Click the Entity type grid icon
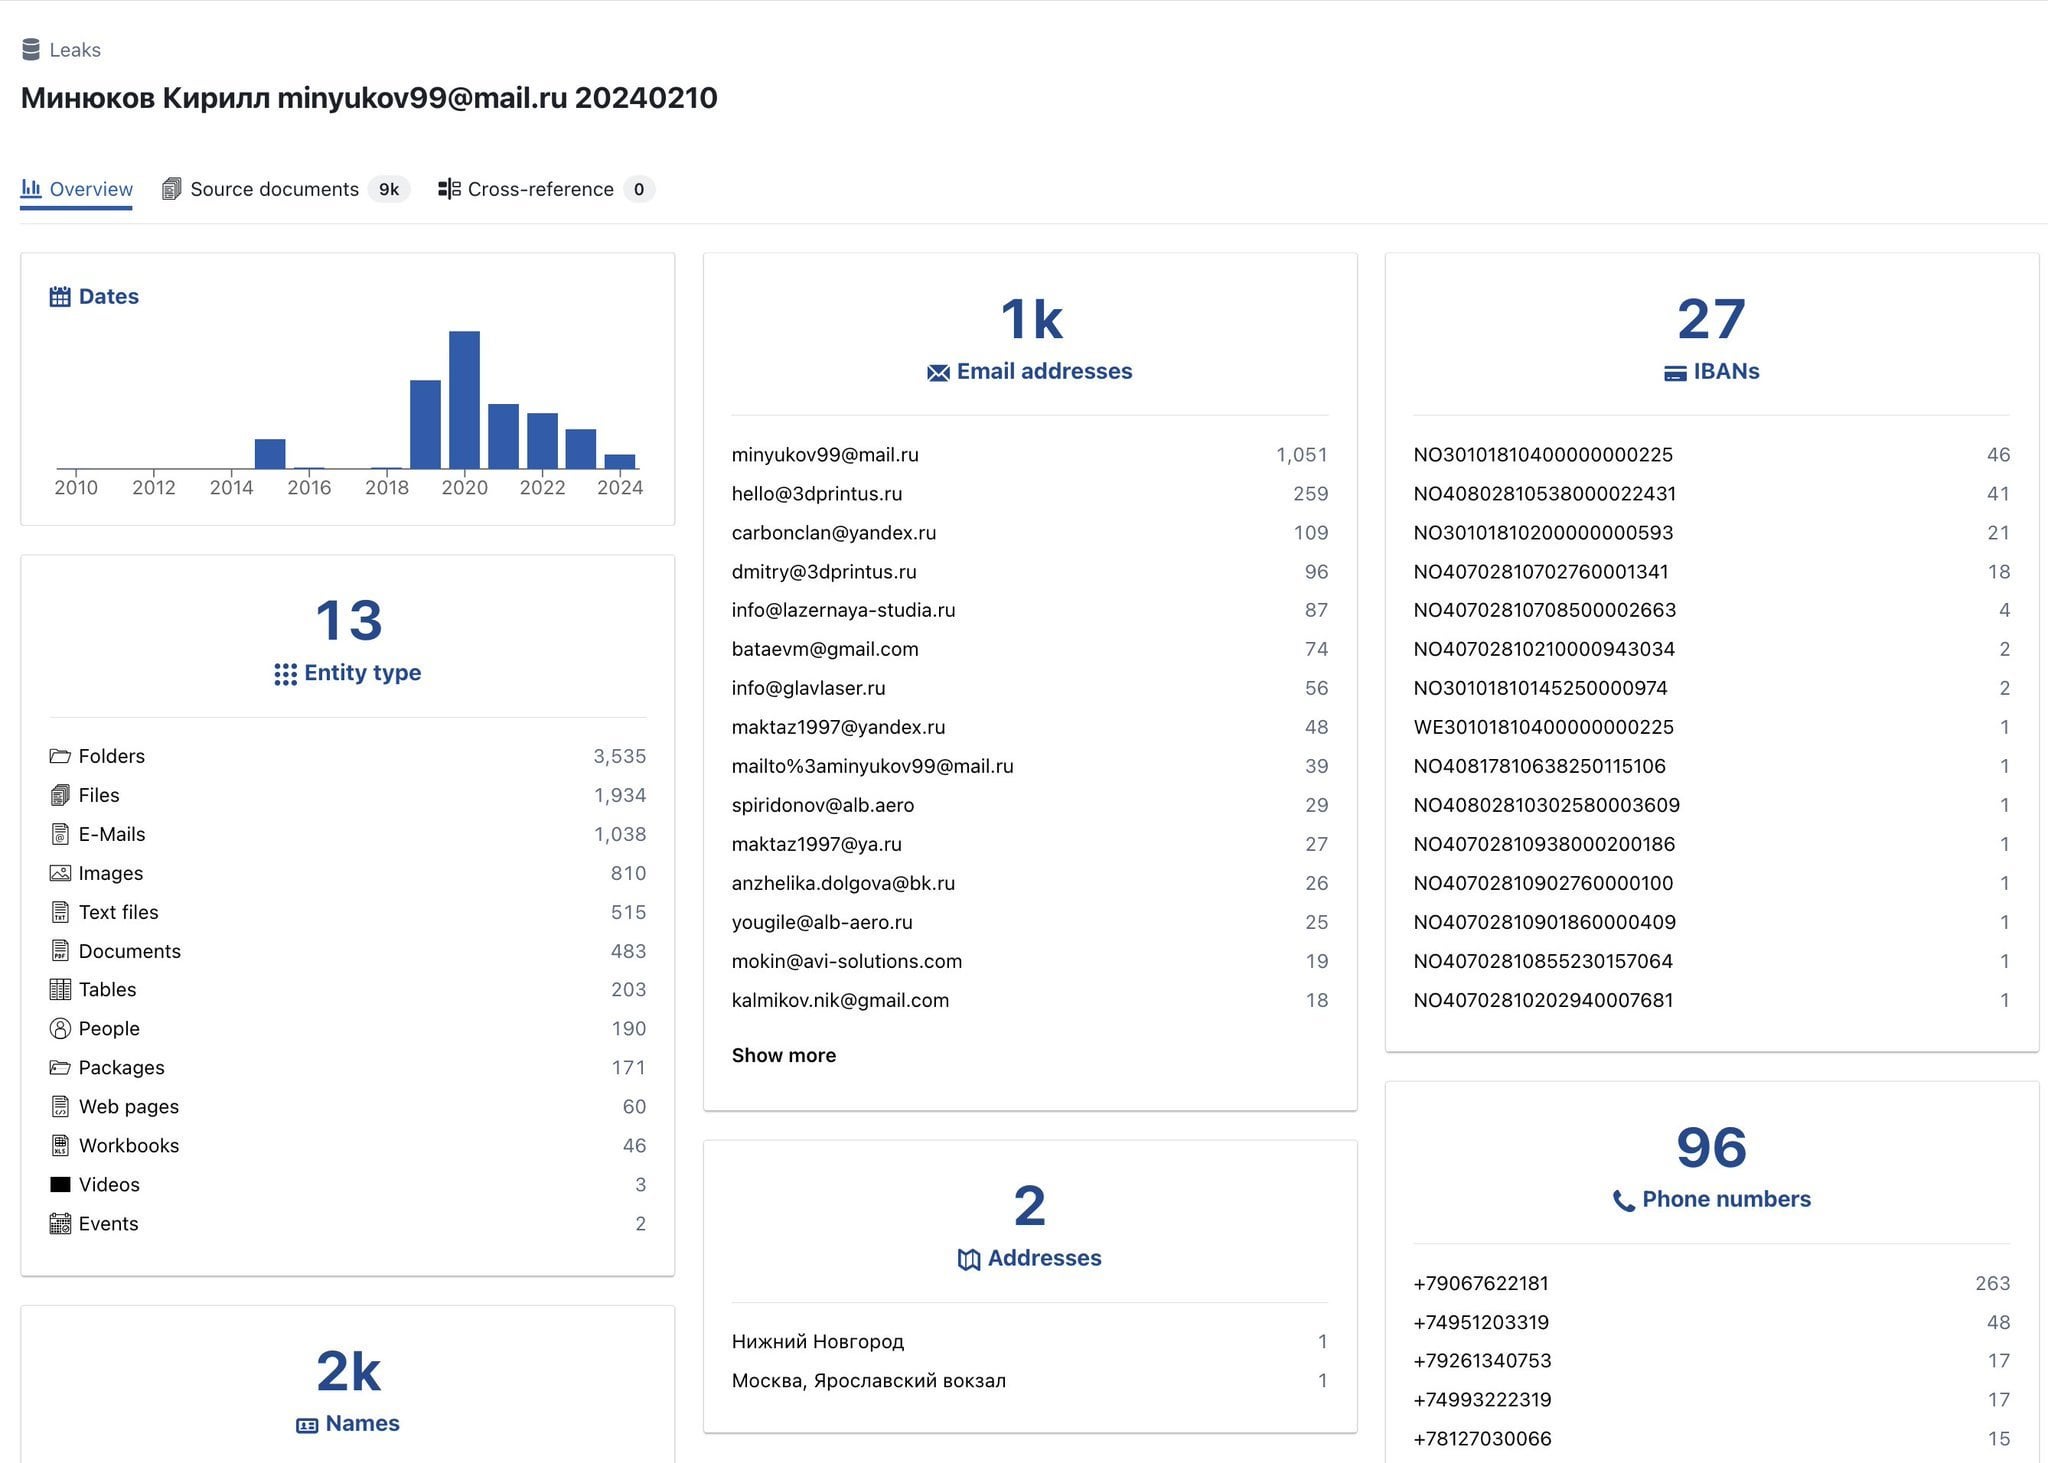Viewport: 2048px width, 1463px height. 285,674
